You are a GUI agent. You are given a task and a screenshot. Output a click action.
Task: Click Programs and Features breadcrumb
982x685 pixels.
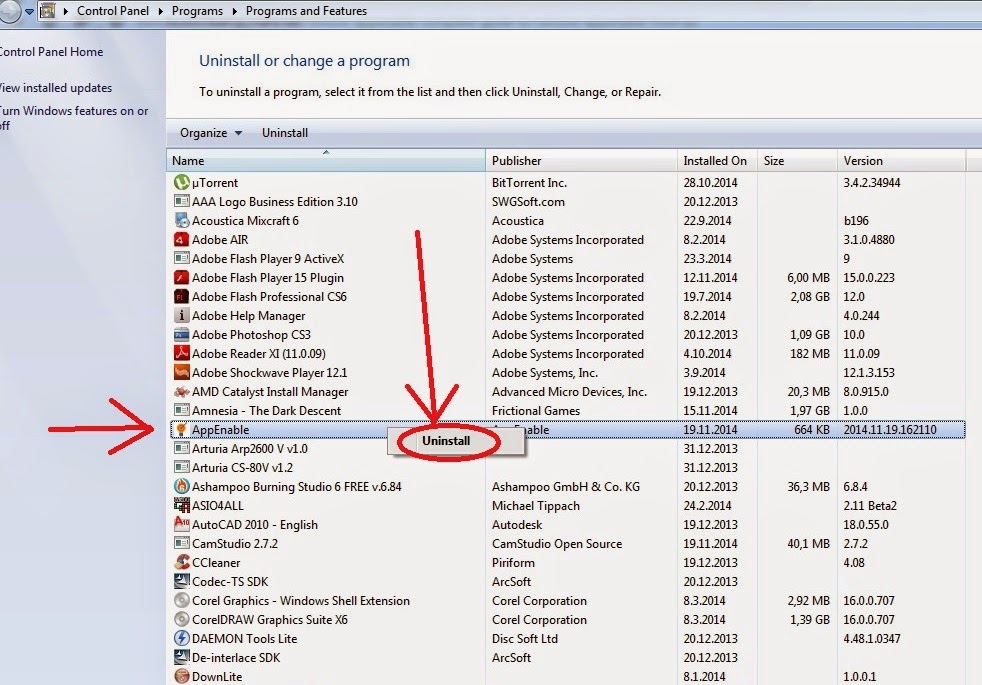[306, 11]
